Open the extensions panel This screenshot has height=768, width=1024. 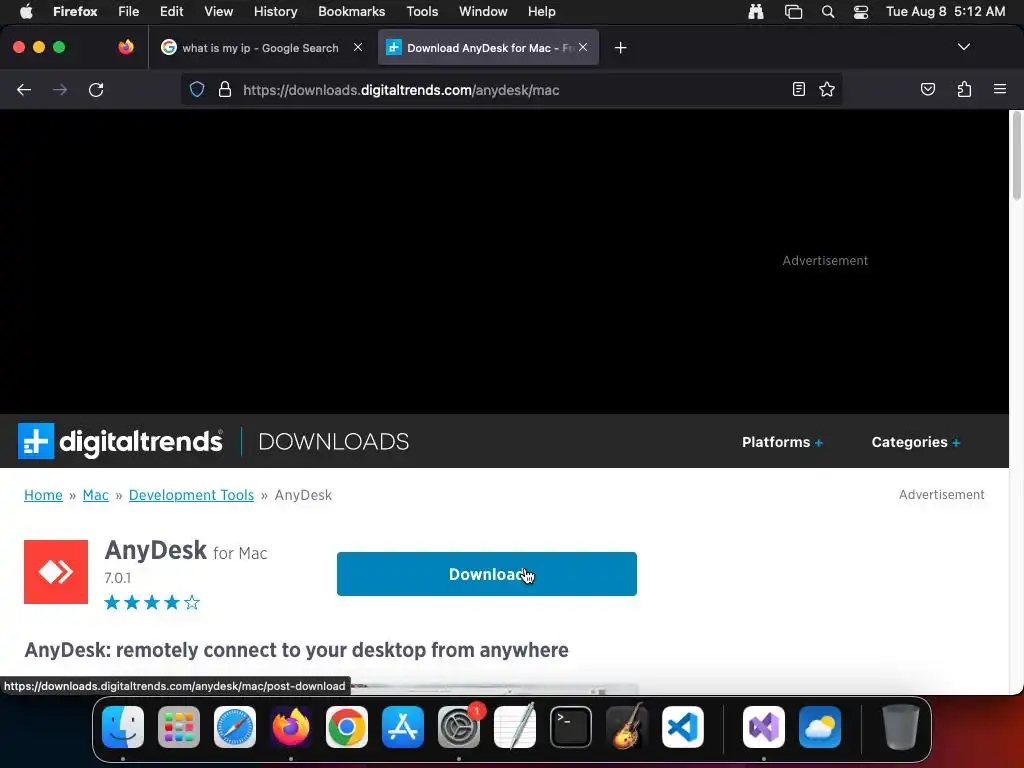pyautogui.click(x=964, y=89)
